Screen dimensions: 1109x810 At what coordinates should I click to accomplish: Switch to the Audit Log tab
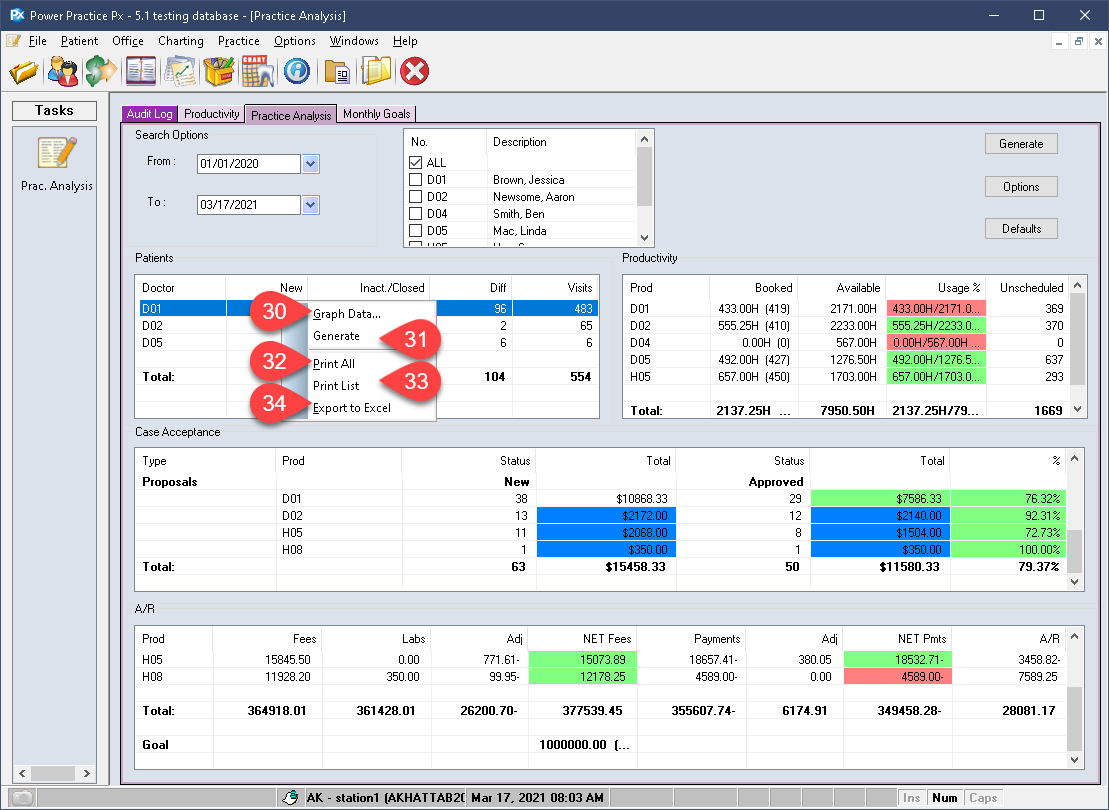tap(149, 114)
